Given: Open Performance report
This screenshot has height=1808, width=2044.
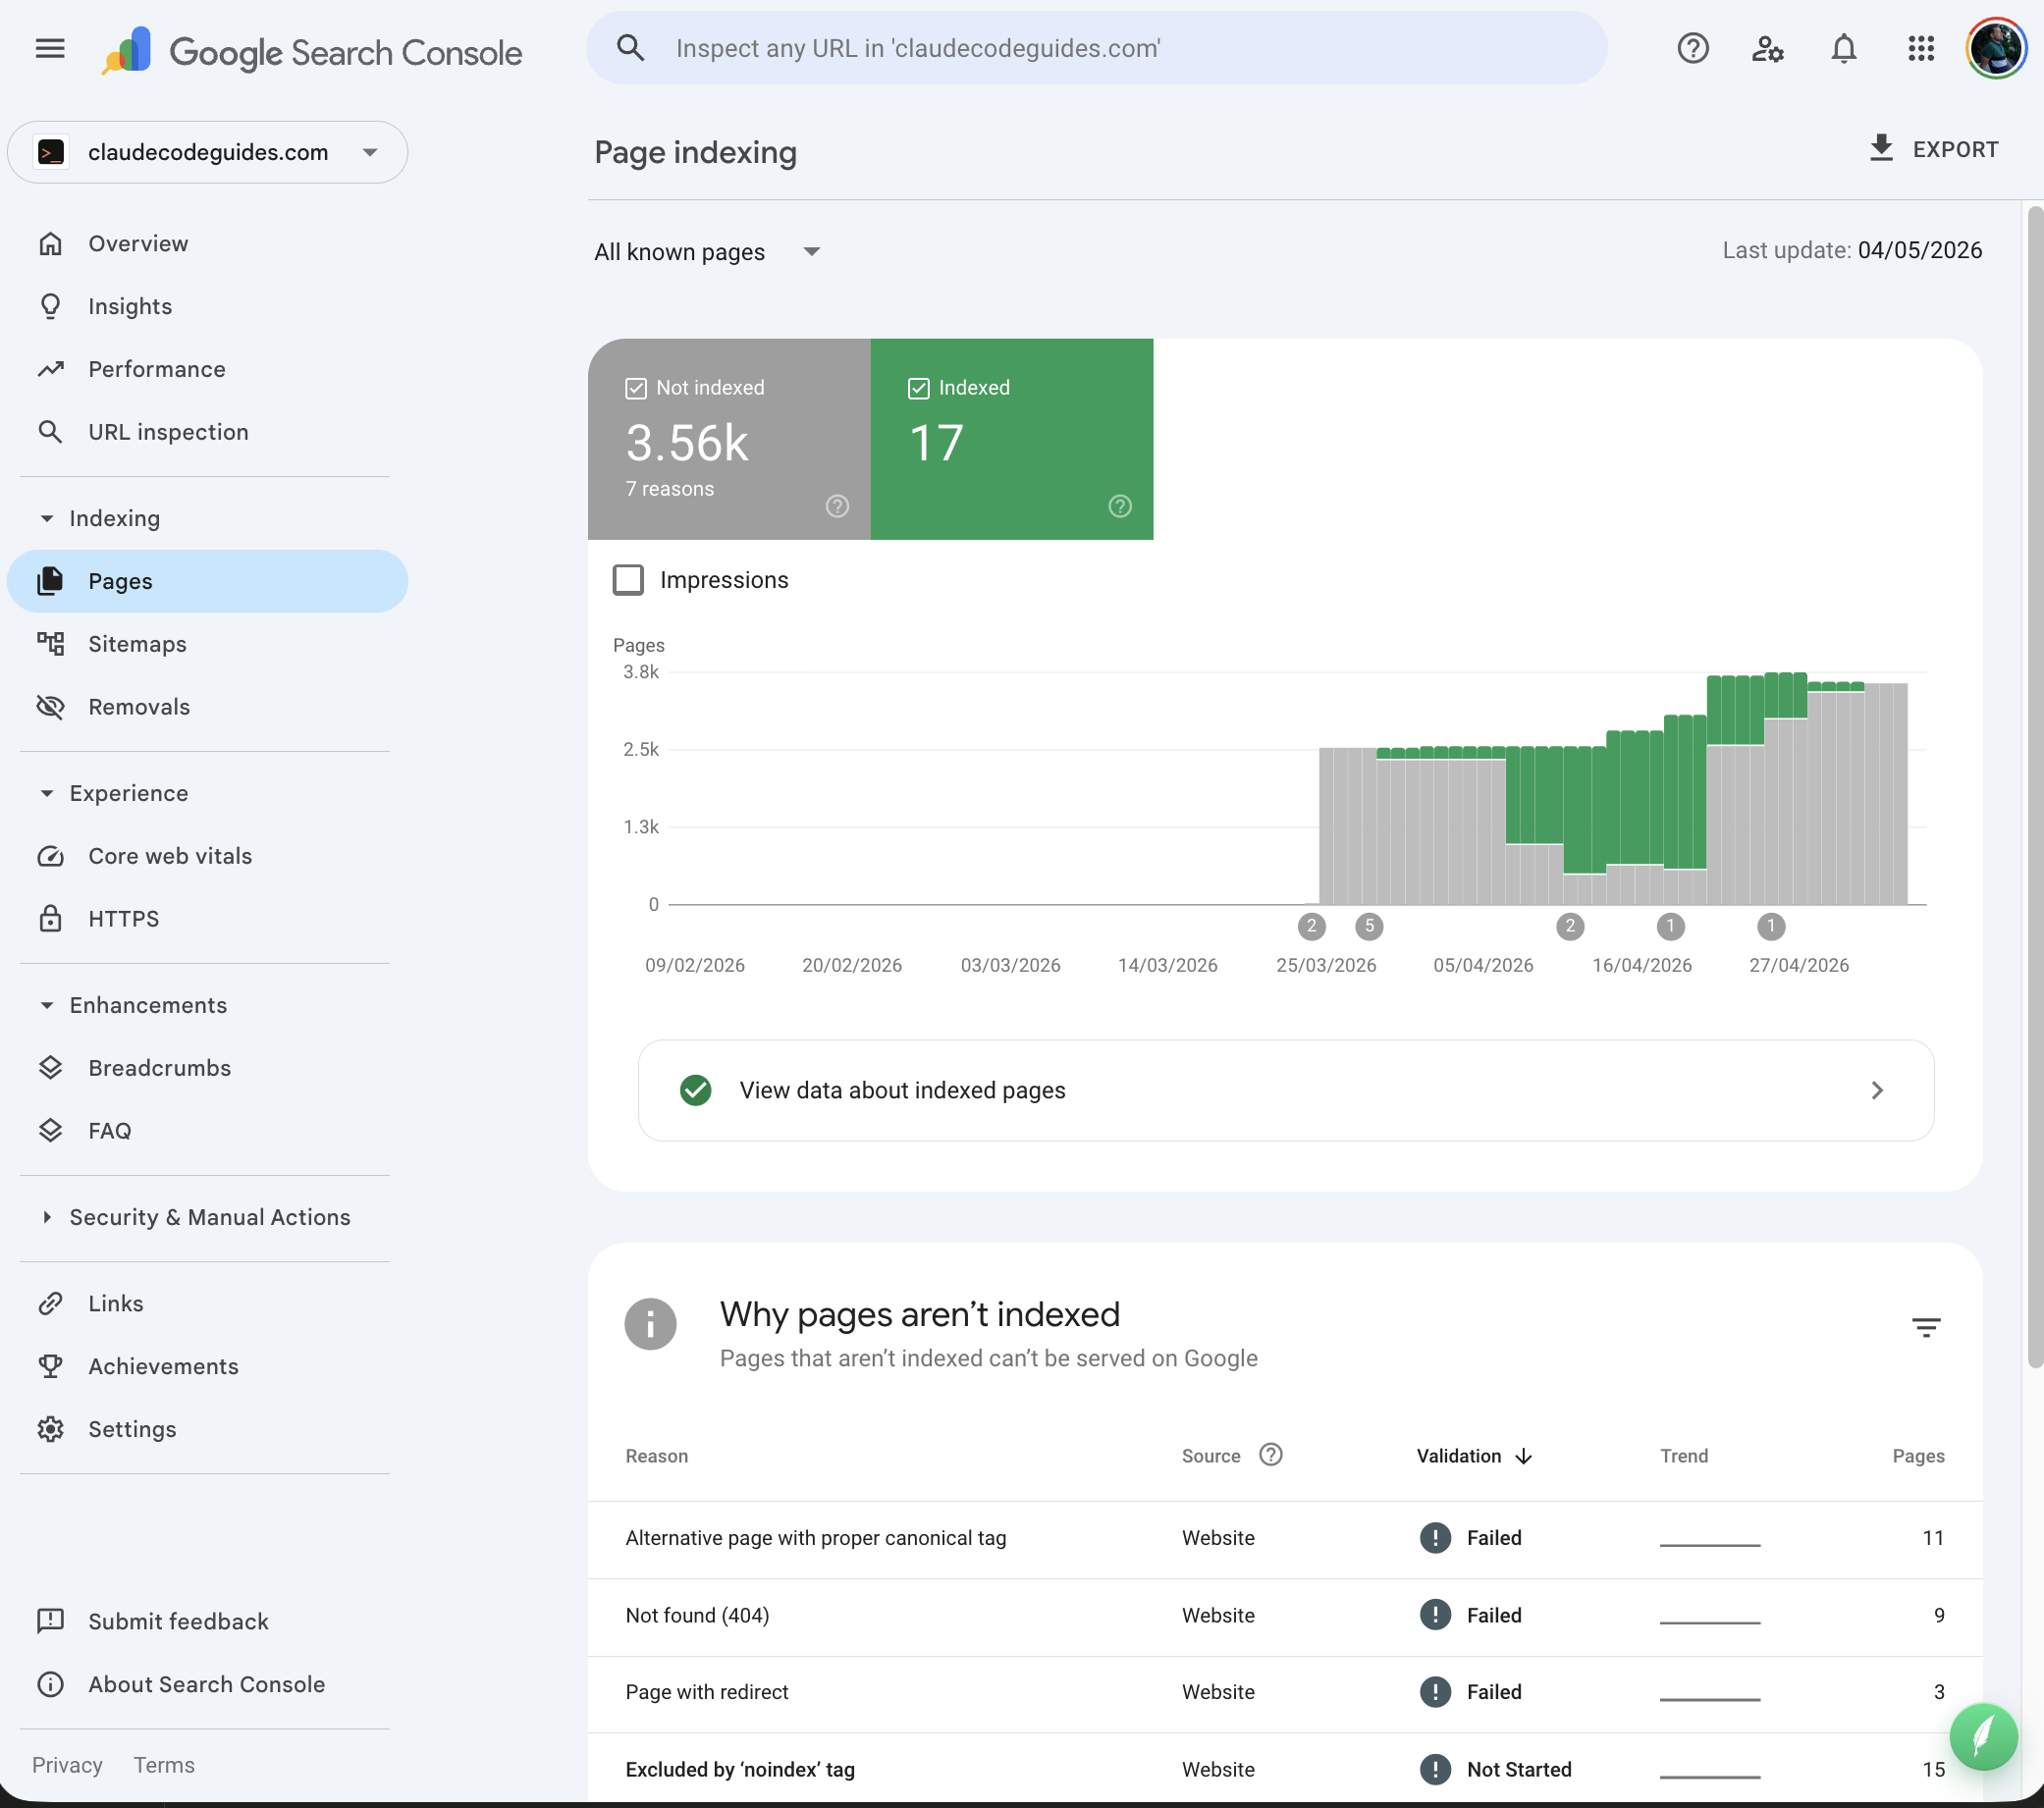Looking at the screenshot, I should pyautogui.click(x=208, y=369).
